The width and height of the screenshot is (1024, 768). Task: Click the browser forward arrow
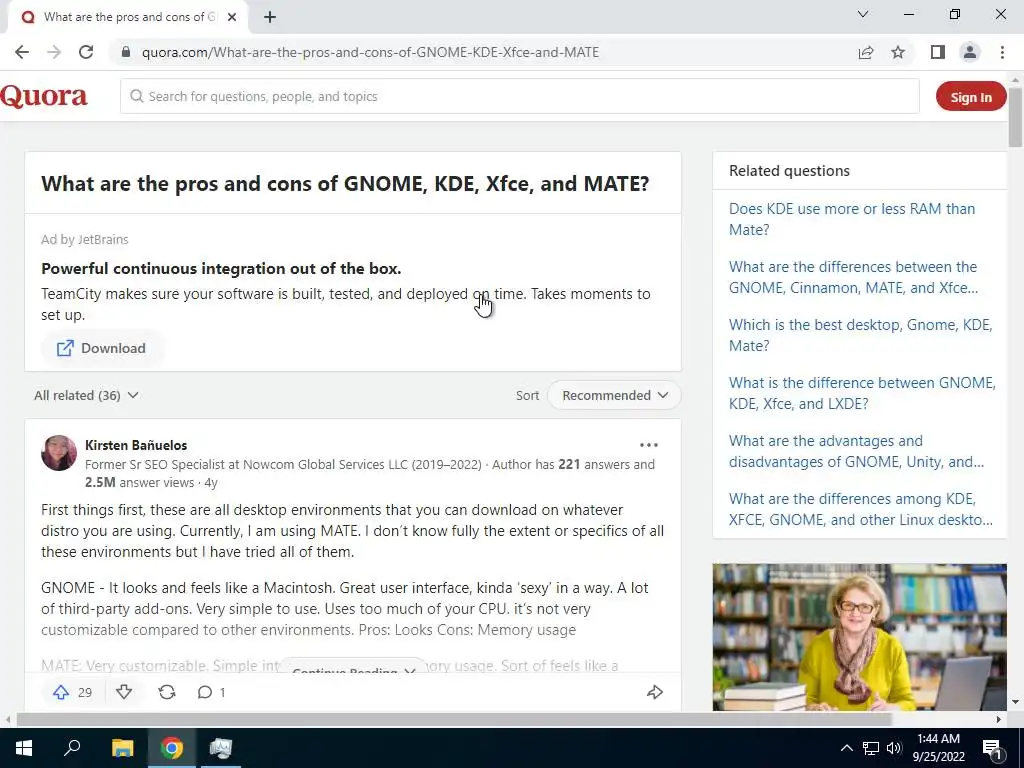click(54, 52)
